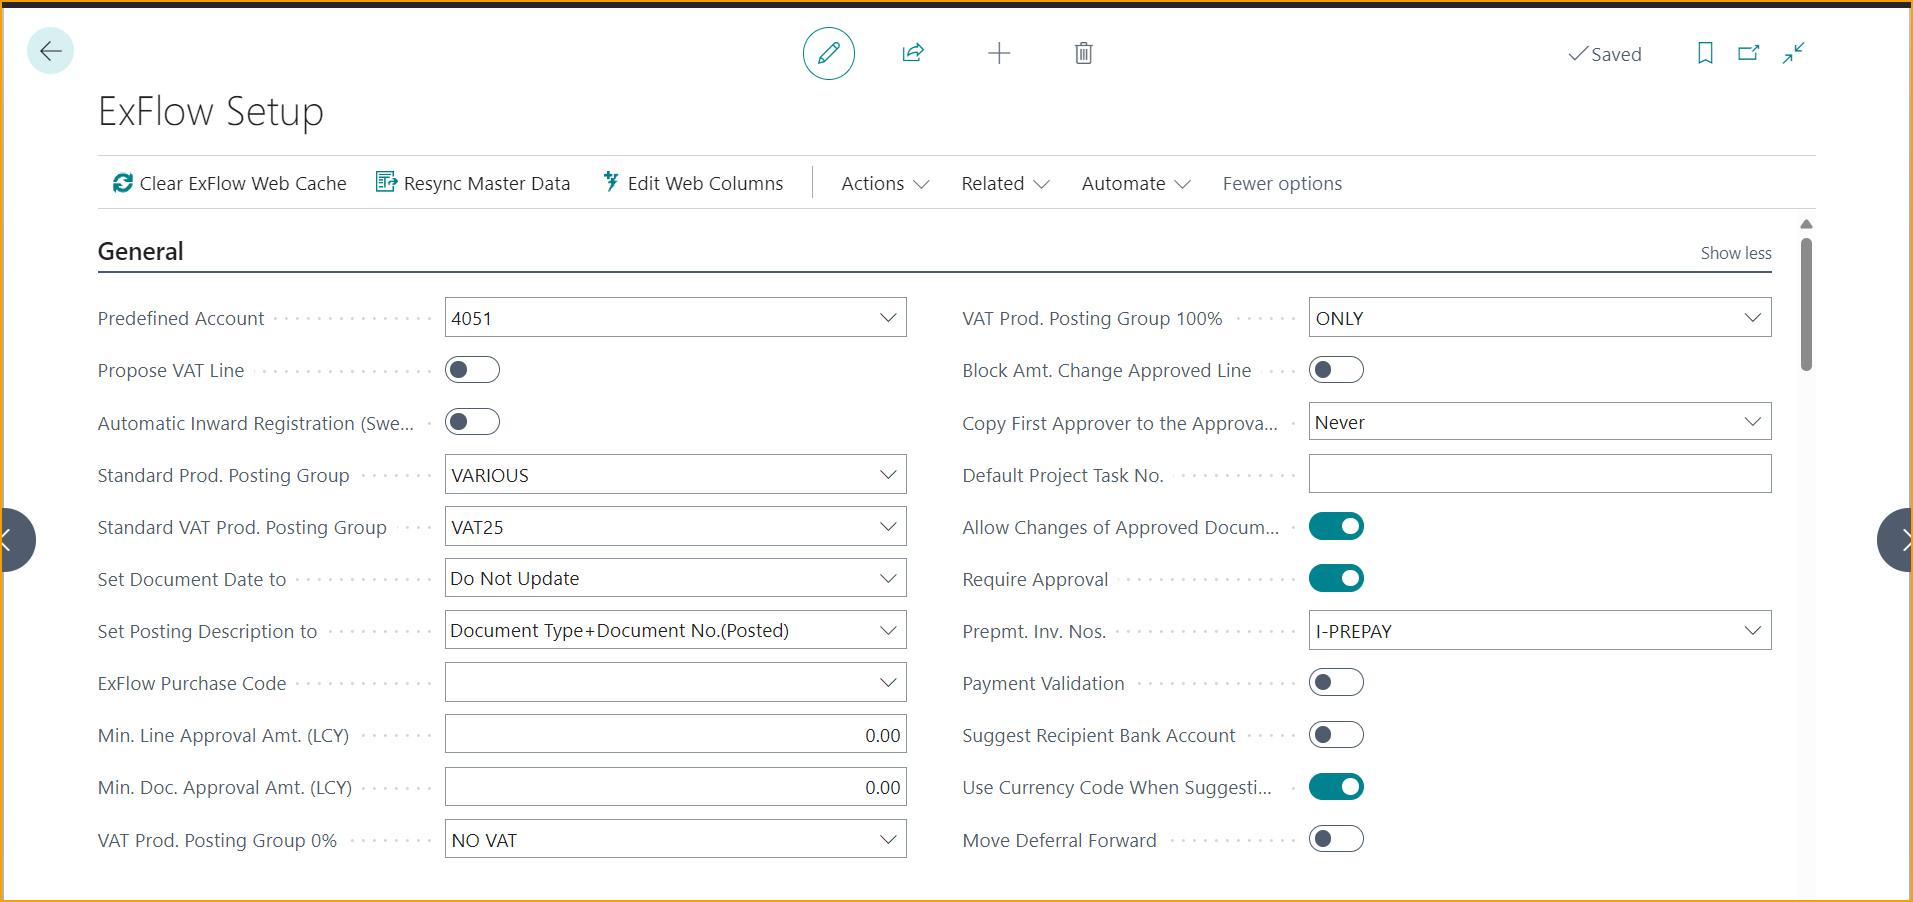This screenshot has height=902, width=1913.
Task: Click the scrollbar up arrow
Action: pyautogui.click(x=1806, y=224)
